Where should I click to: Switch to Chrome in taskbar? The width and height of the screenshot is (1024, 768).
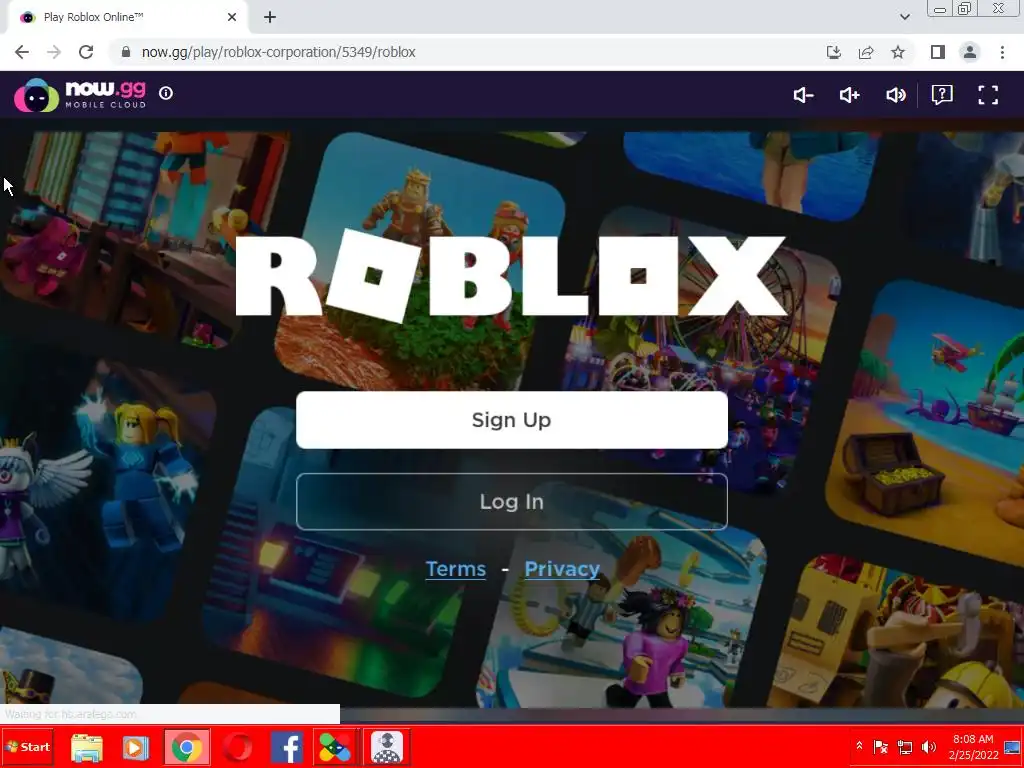point(187,747)
